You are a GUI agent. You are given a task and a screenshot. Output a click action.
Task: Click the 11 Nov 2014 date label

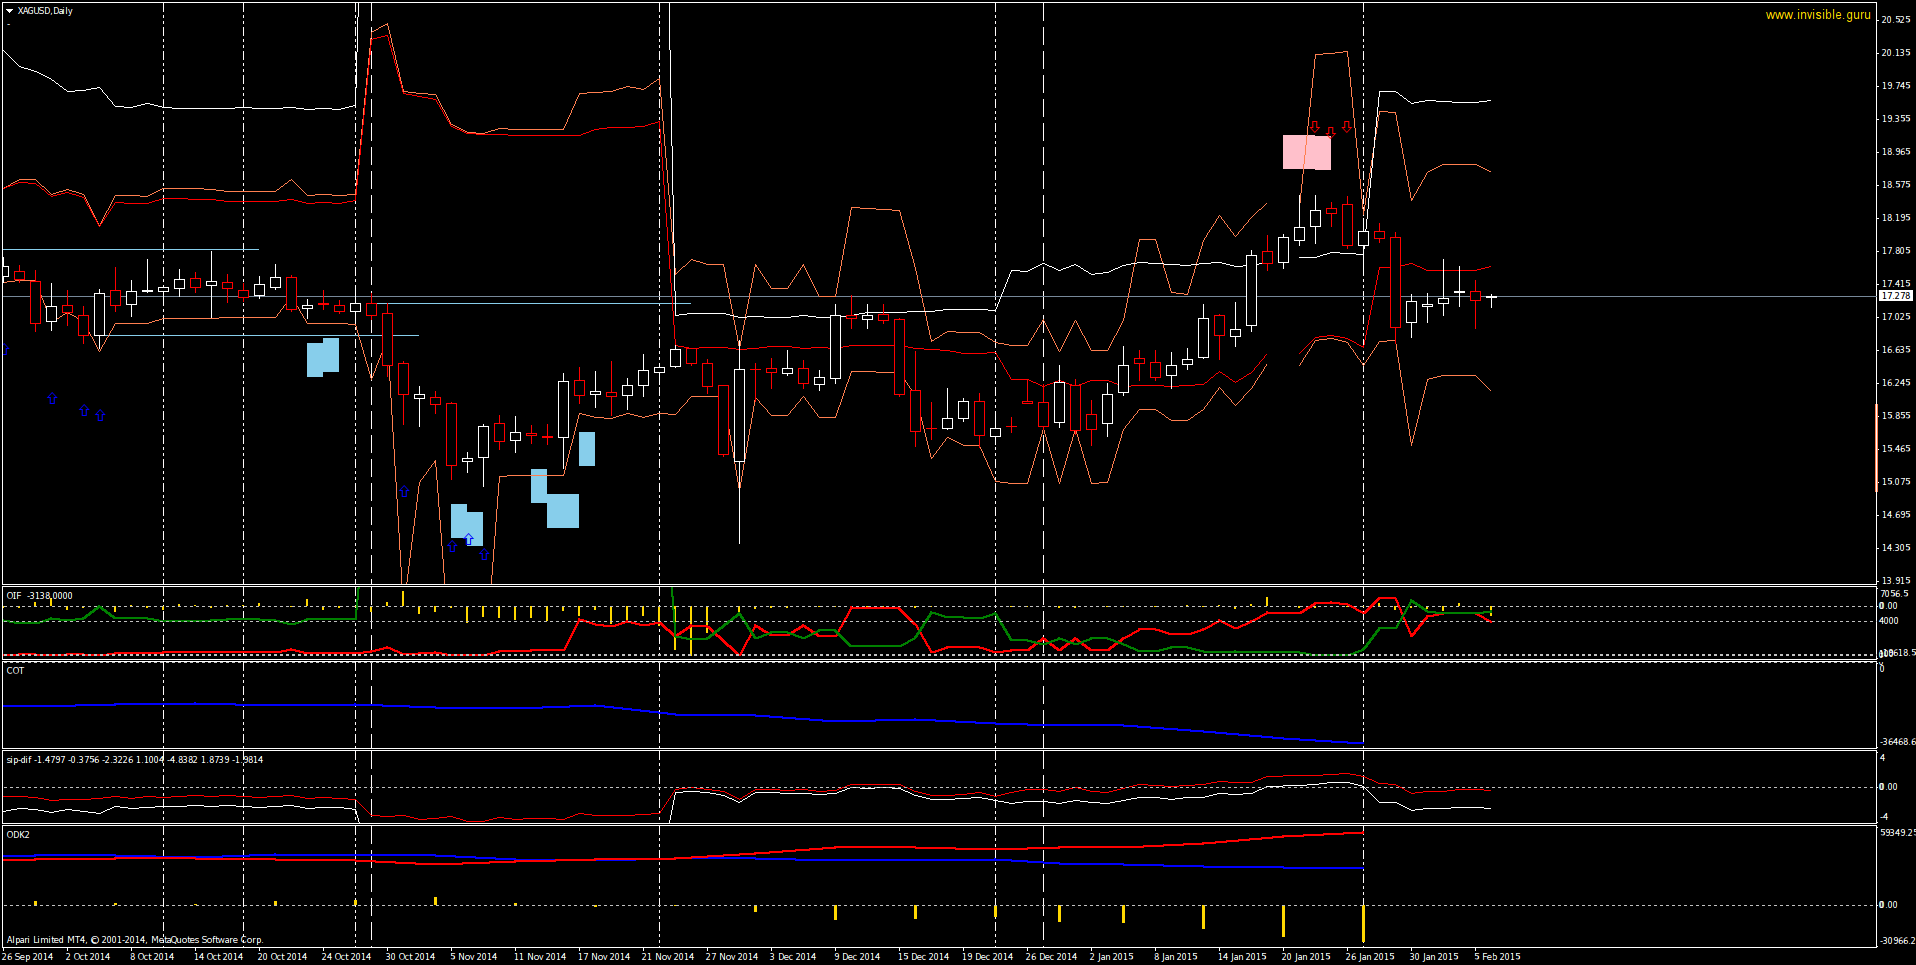coord(540,957)
